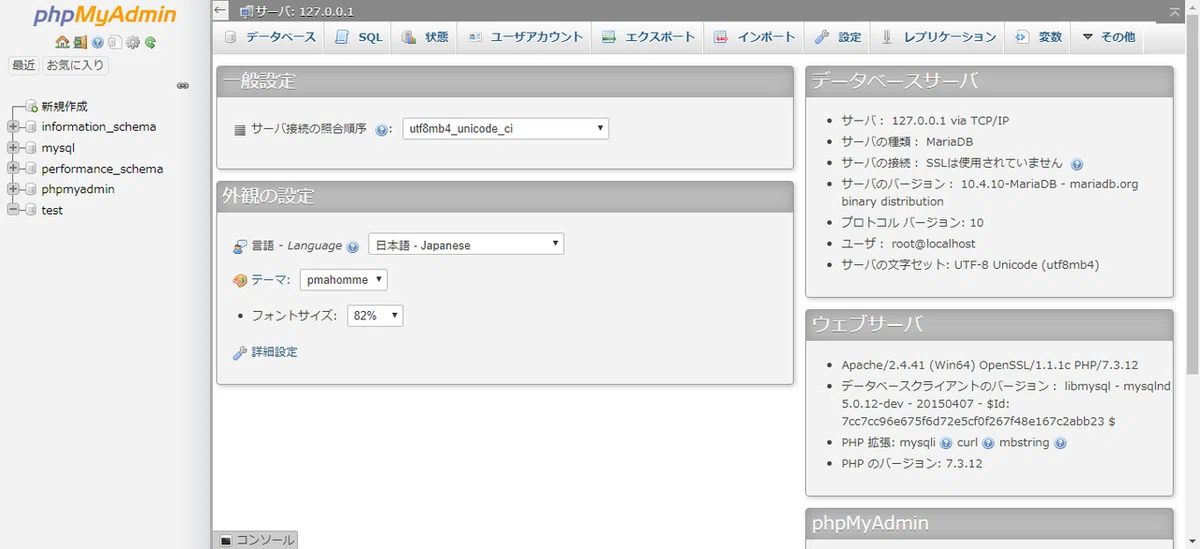Open the その他 more menu

click(x=1108, y=37)
